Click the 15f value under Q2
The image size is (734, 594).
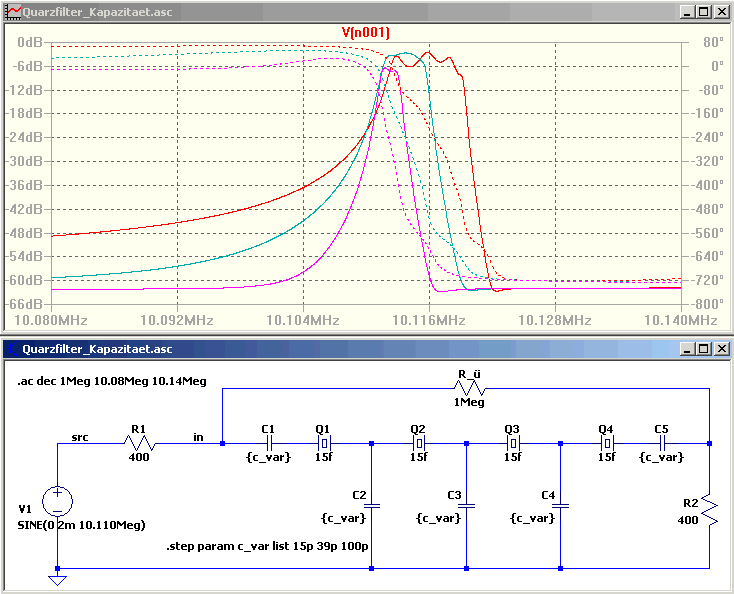419,457
